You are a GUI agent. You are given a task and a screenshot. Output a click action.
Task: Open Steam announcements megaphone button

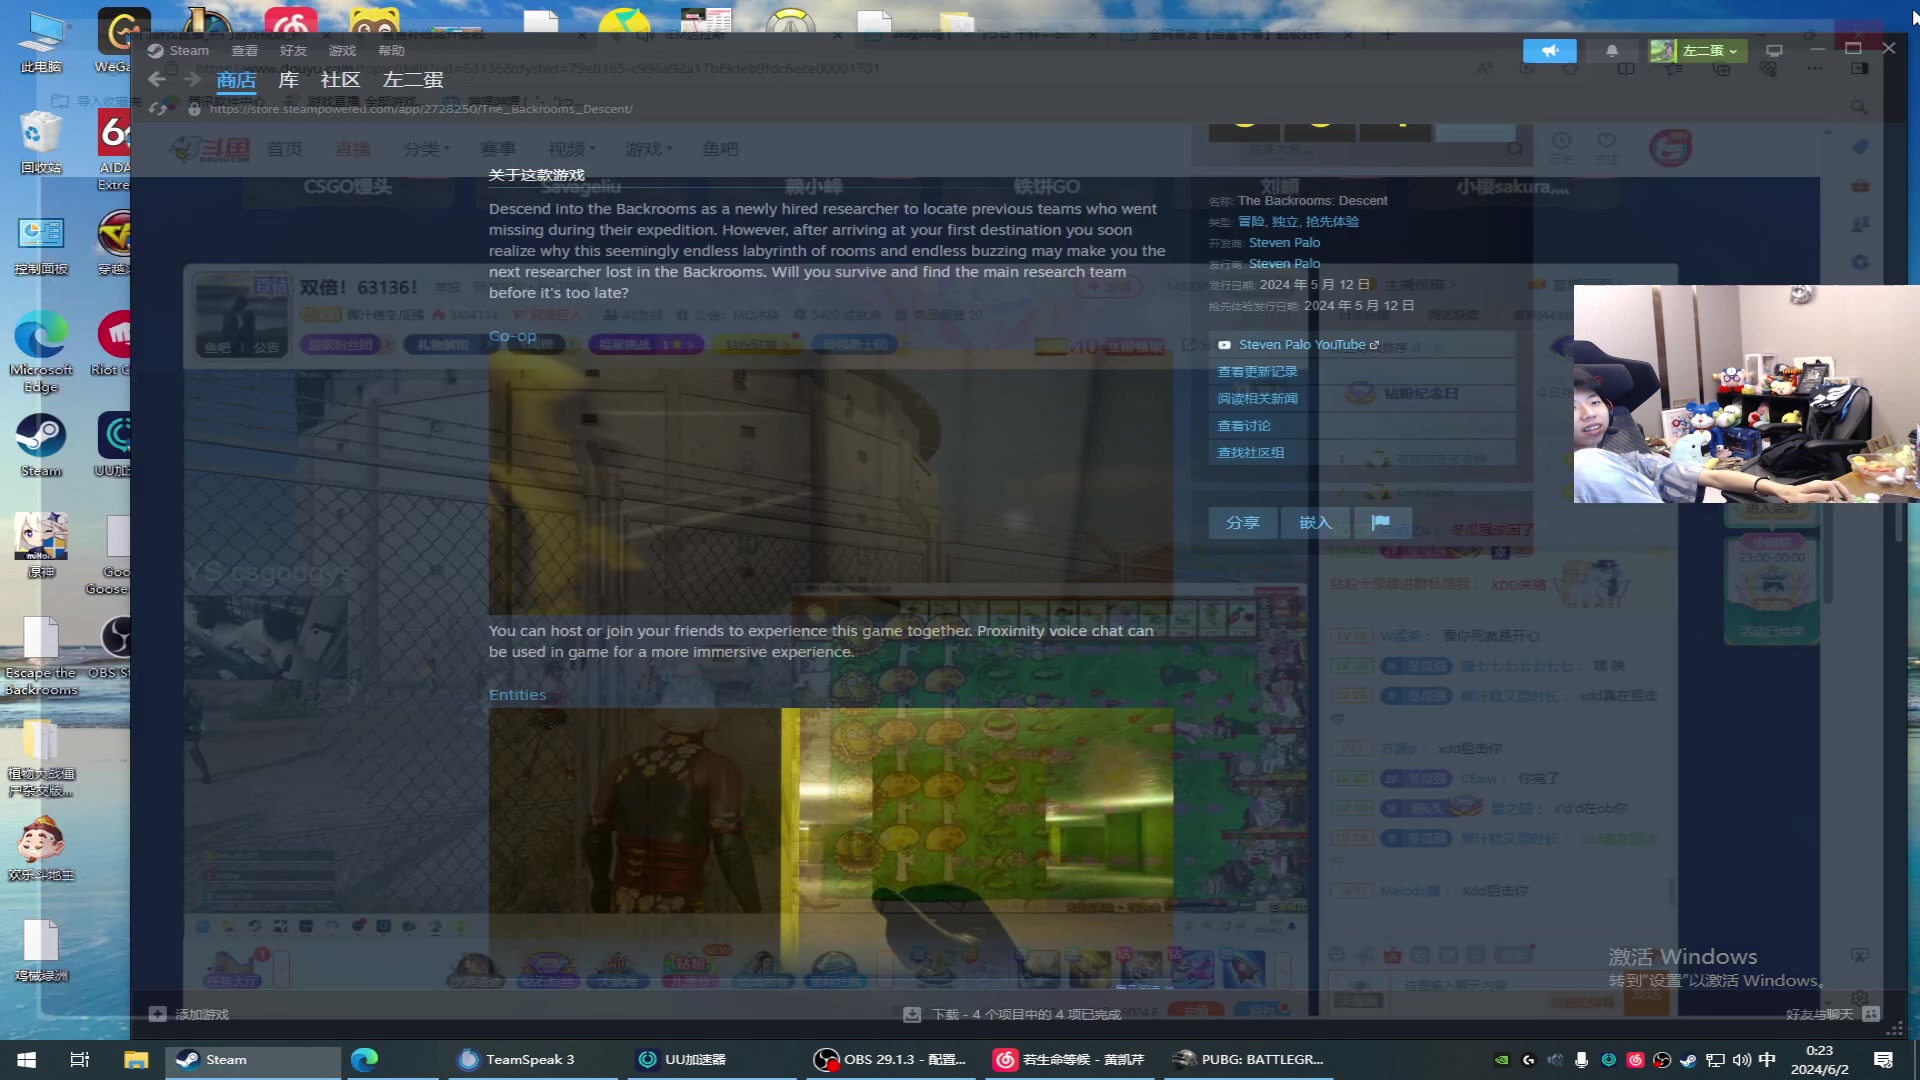1549,50
